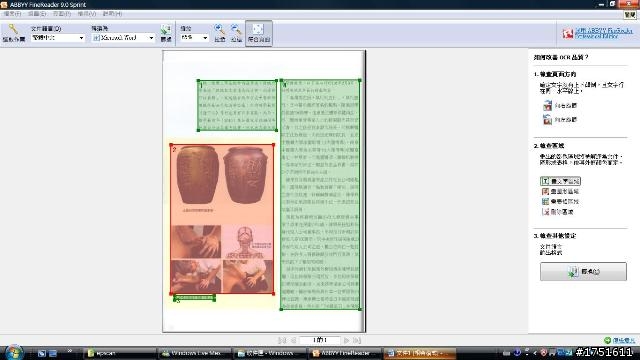The image size is (640, 360).
Task: Select the draw picture area tool
Action: pos(560,191)
